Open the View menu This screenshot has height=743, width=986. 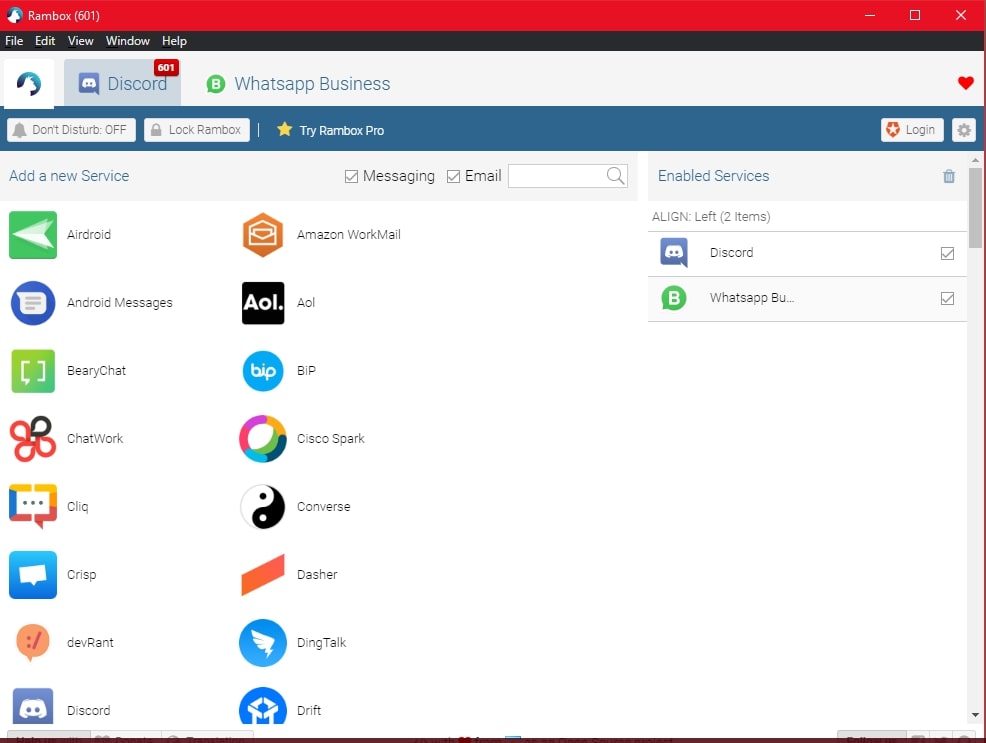coord(80,41)
